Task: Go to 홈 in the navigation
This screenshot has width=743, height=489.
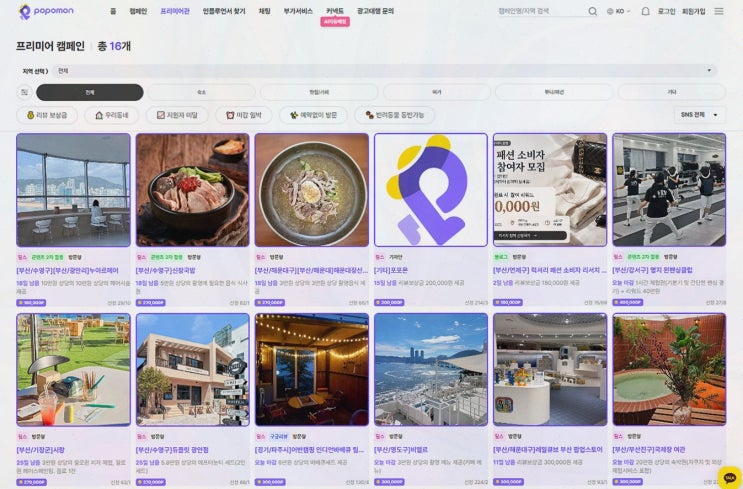Action: (x=113, y=11)
